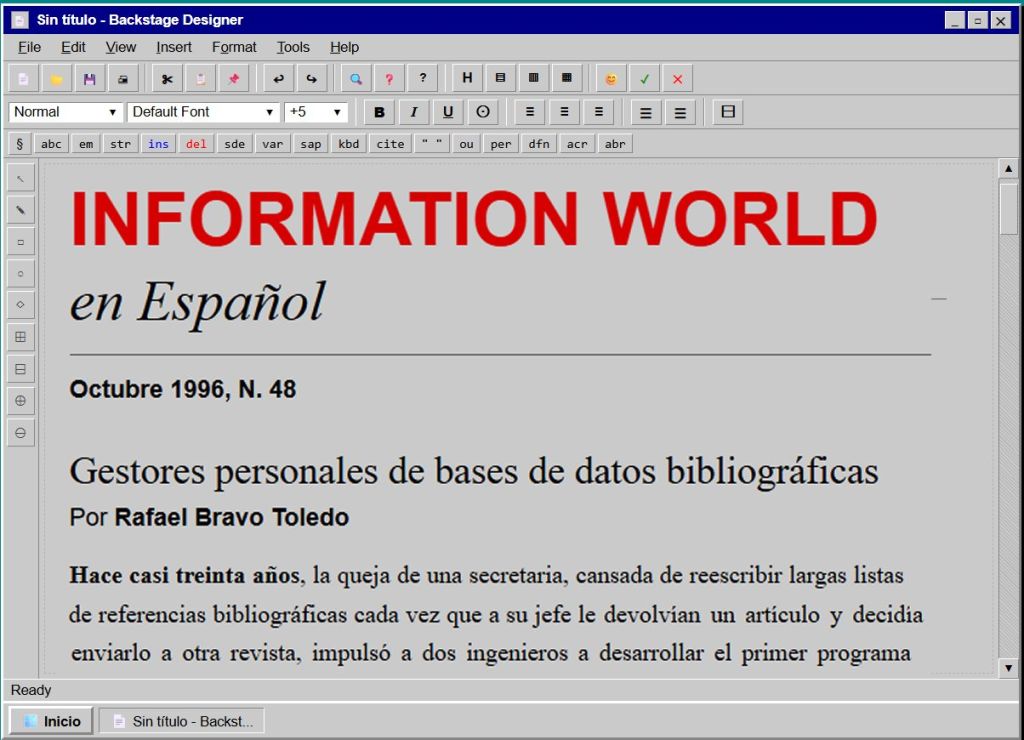Click the horizontal-split box icon after alignment
Viewport: 1024px width, 740px height.
728,112
